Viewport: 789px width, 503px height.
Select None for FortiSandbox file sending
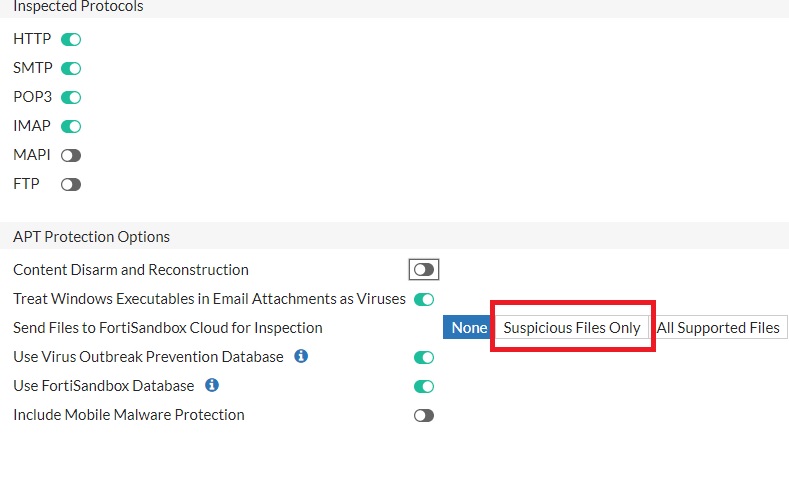(x=469, y=328)
